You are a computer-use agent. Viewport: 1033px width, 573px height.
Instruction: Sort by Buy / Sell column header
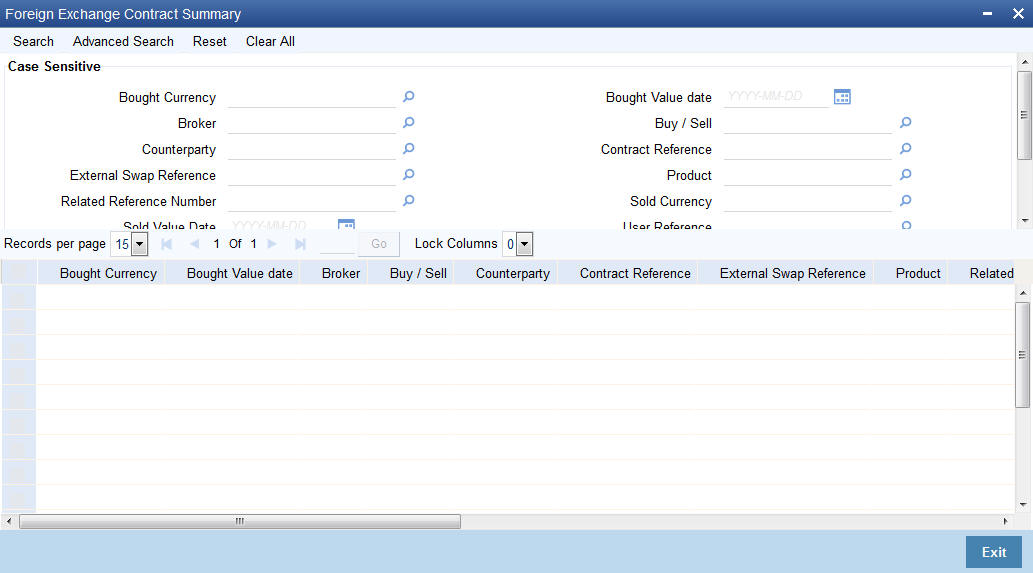click(418, 273)
